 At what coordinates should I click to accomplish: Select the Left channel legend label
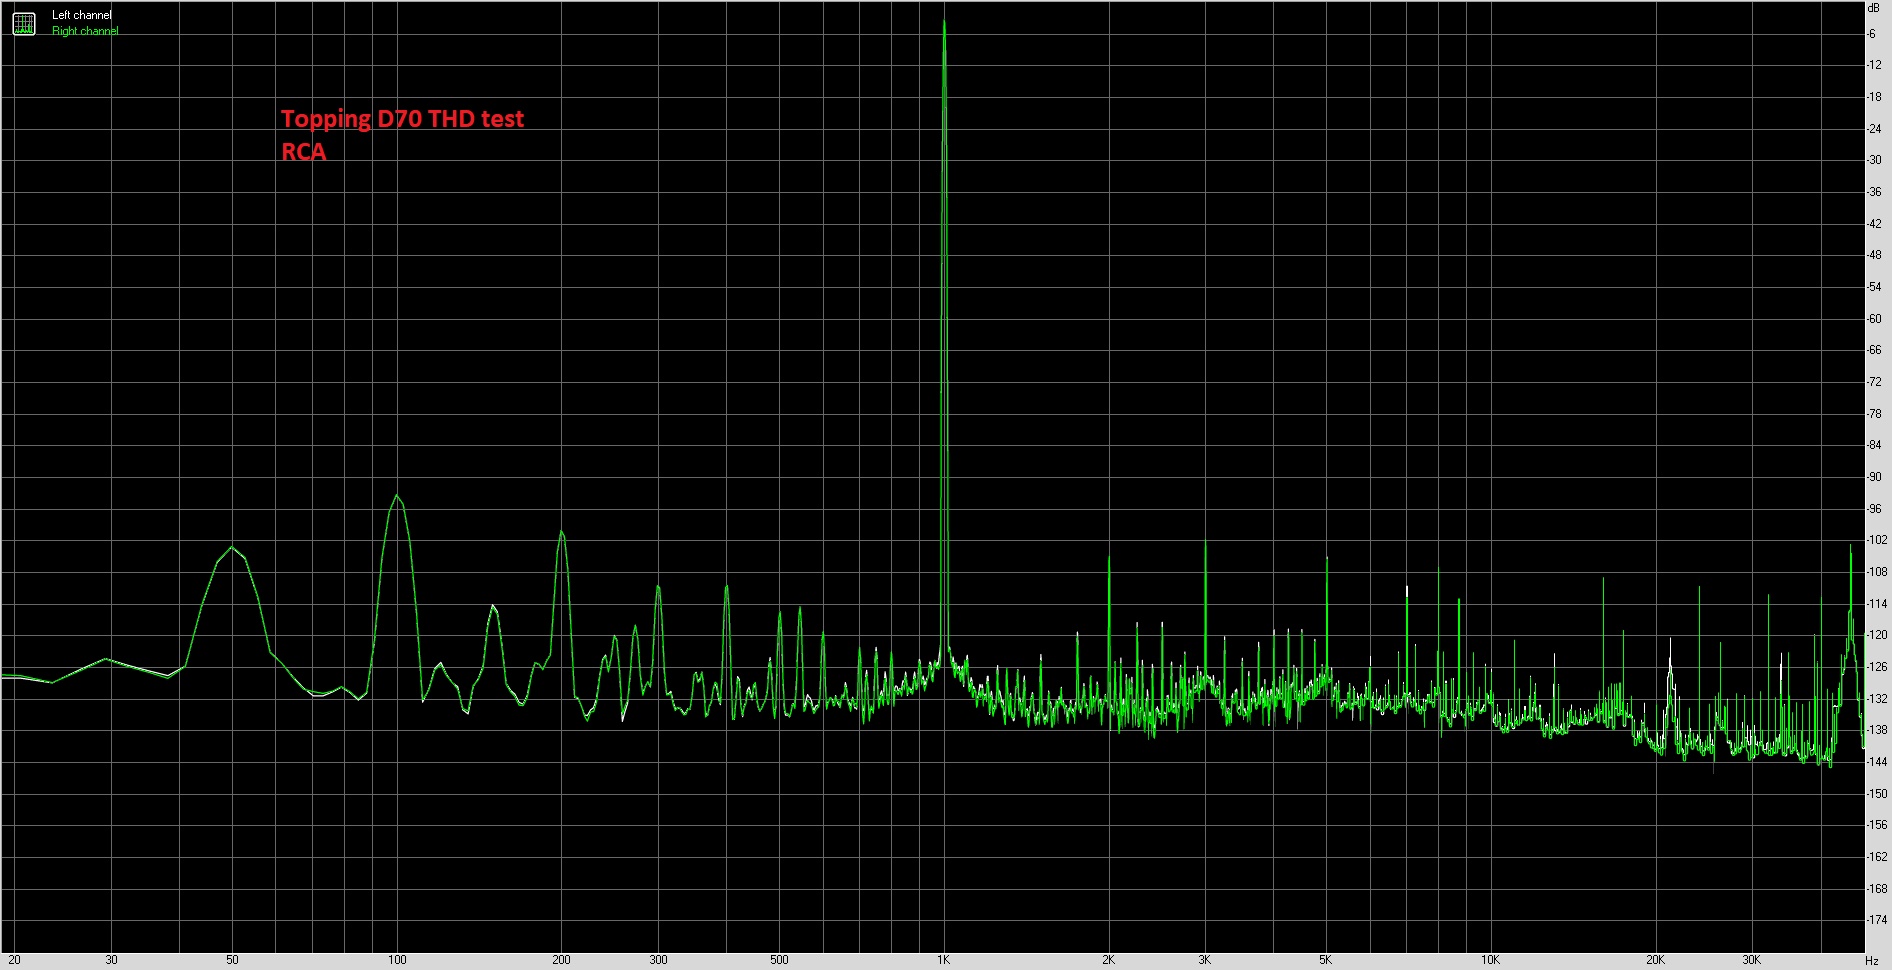tap(82, 15)
